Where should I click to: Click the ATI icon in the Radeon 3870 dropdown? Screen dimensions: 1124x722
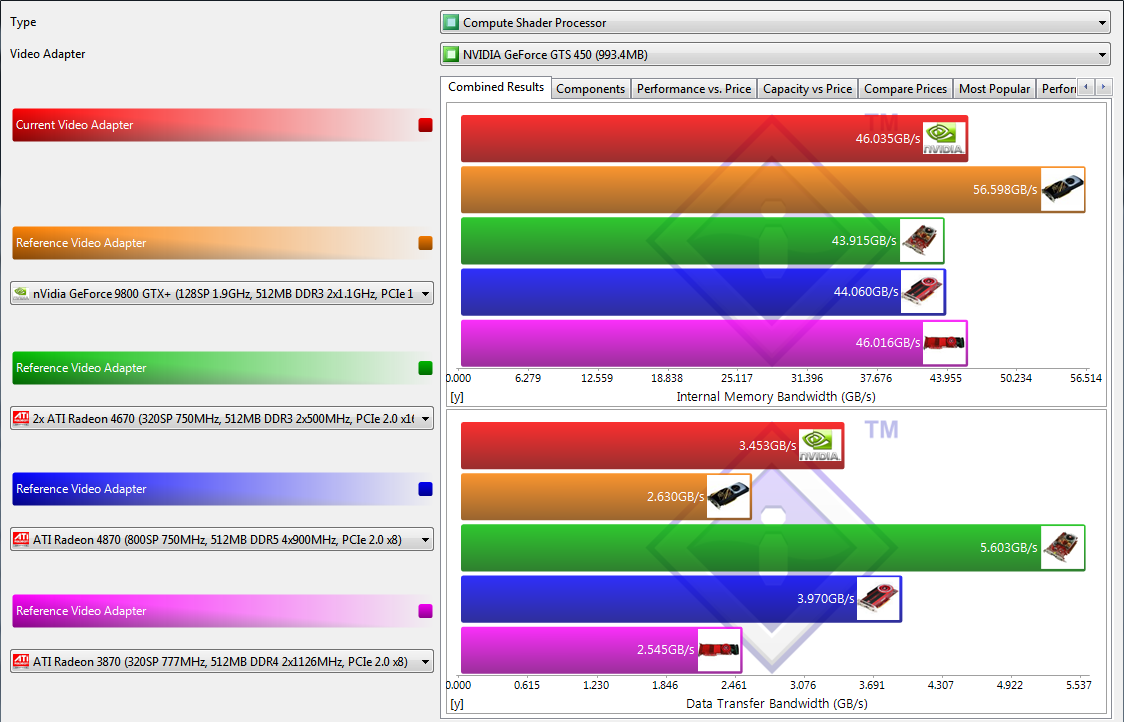tap(22, 661)
